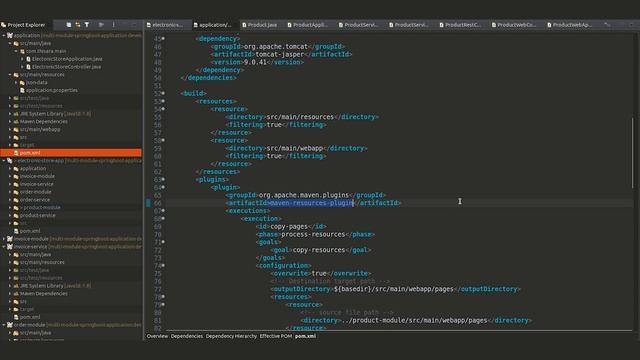Switch to ProductWebCo... editor tab
Image resolution: width=640 pixels, height=360 pixels.
516,25
